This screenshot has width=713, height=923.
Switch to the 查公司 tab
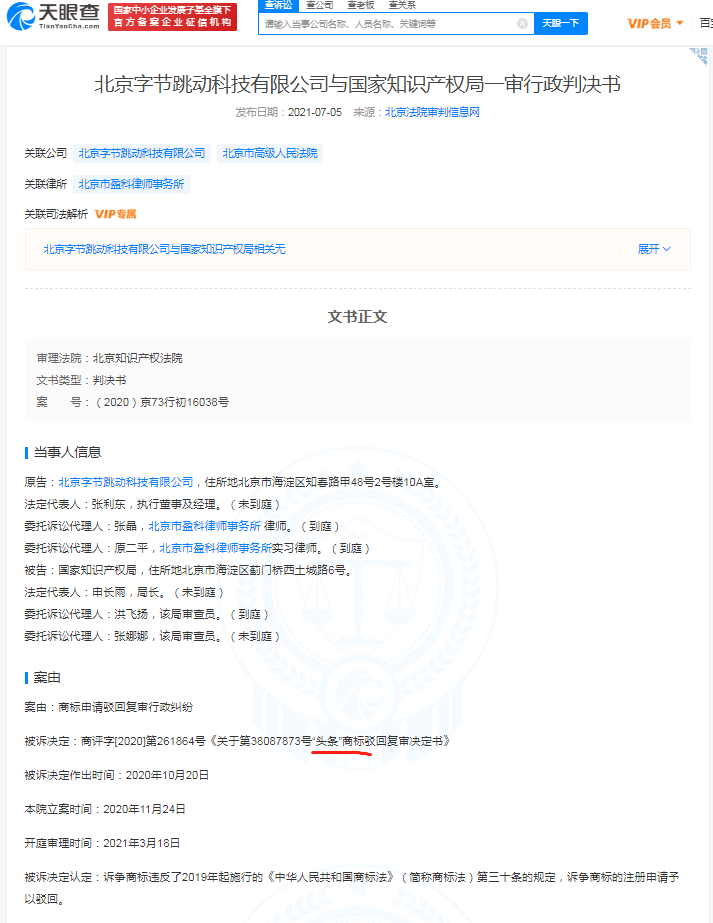[320, 5]
